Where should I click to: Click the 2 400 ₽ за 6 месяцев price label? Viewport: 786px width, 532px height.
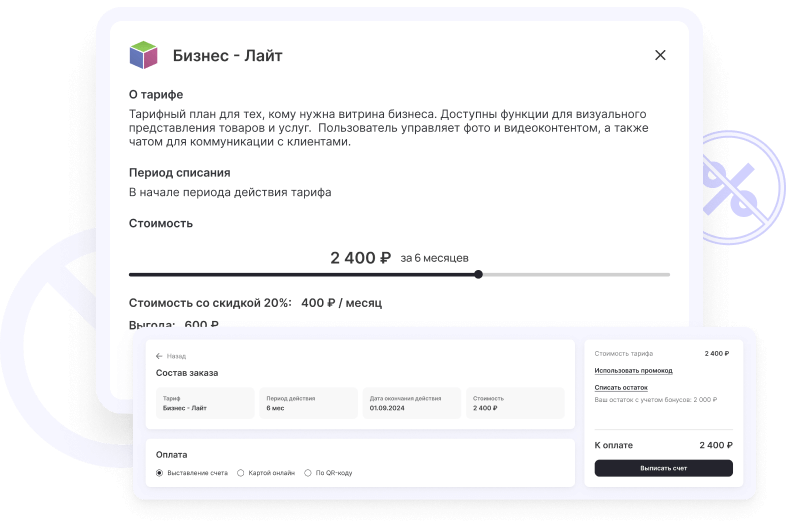click(x=399, y=258)
